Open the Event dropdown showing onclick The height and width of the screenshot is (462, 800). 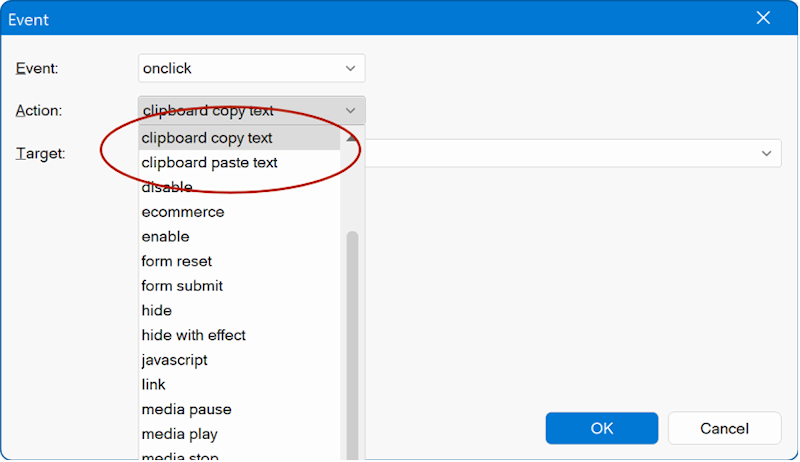point(251,69)
